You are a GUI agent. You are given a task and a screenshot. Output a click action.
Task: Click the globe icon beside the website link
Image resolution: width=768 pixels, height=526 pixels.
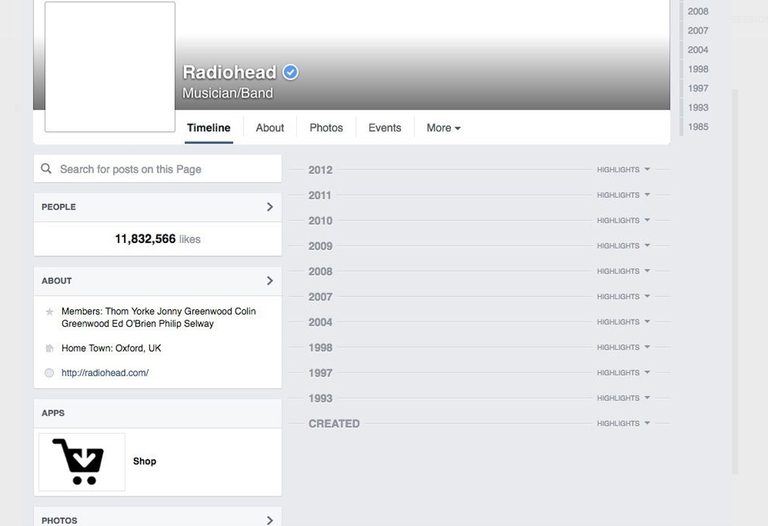49,373
